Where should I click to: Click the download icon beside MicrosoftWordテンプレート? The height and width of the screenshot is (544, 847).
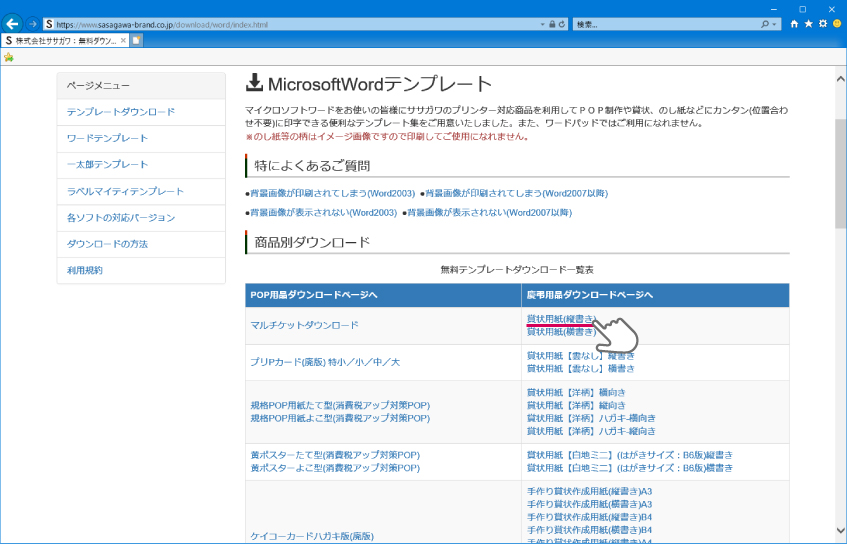[x=254, y=83]
